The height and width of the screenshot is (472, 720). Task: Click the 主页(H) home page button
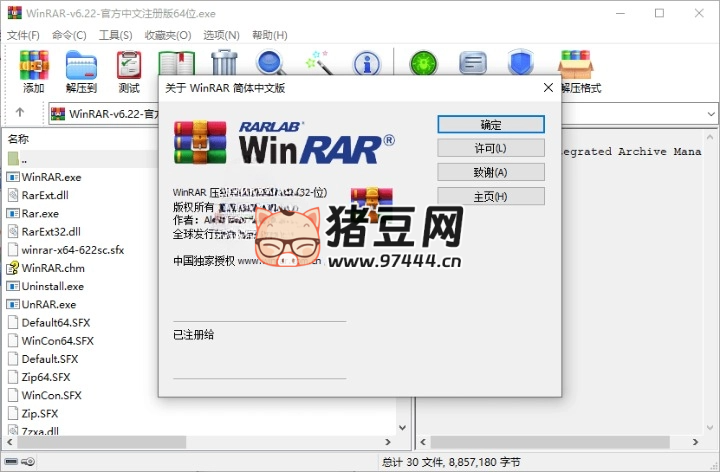pyautogui.click(x=490, y=196)
